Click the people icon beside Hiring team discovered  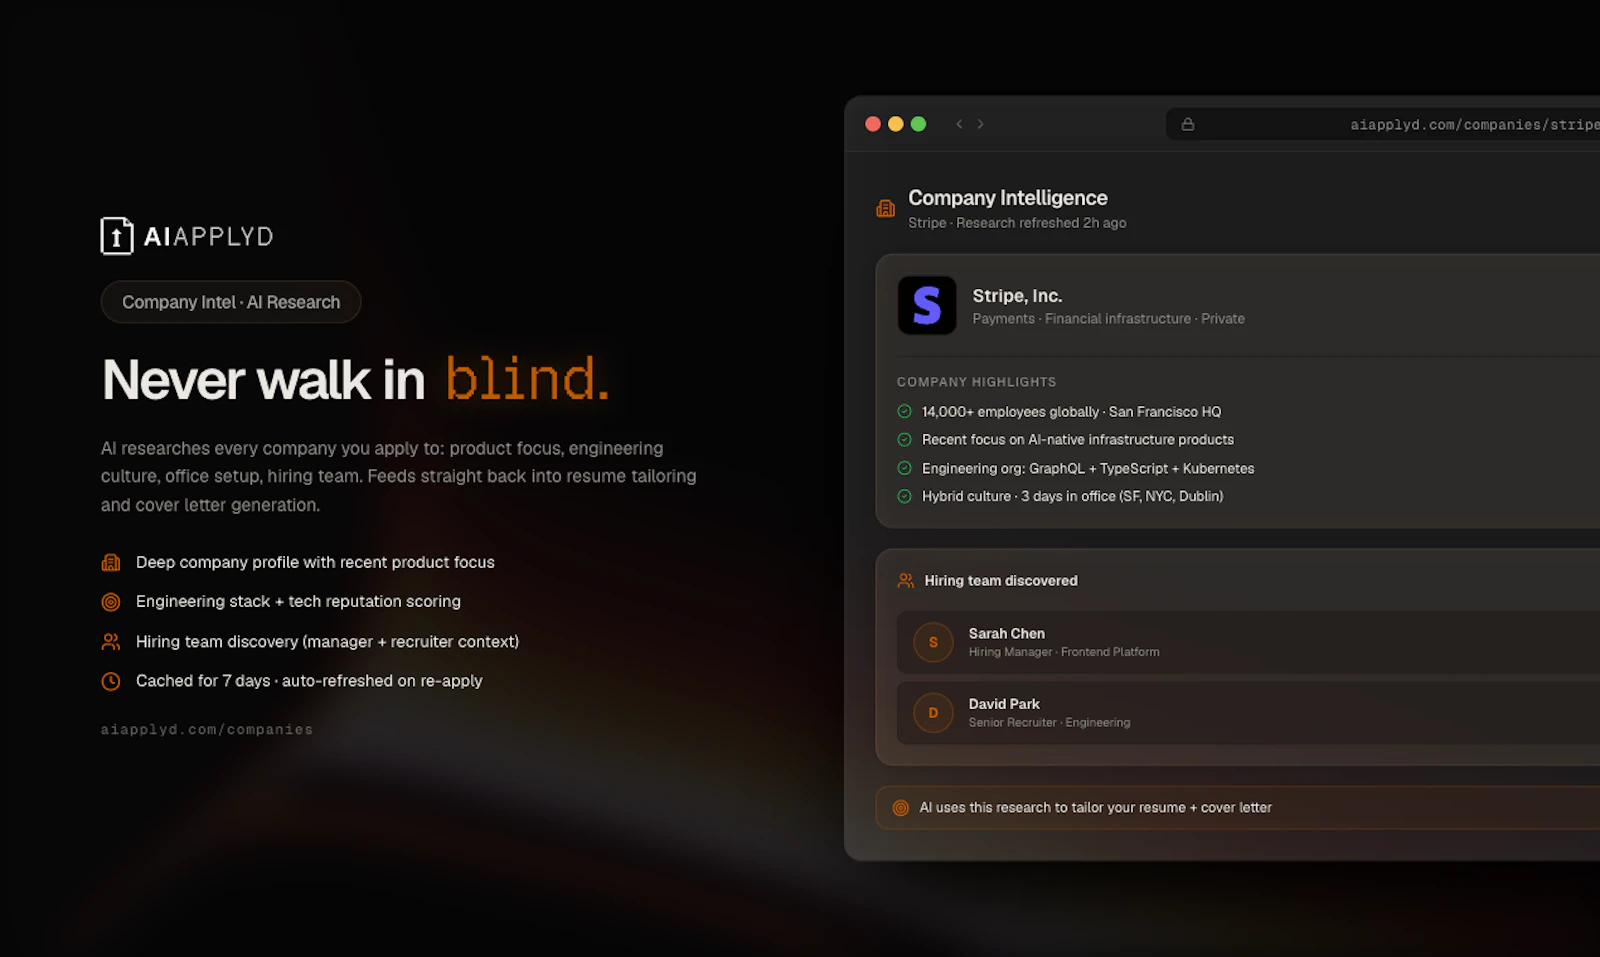[906, 581]
